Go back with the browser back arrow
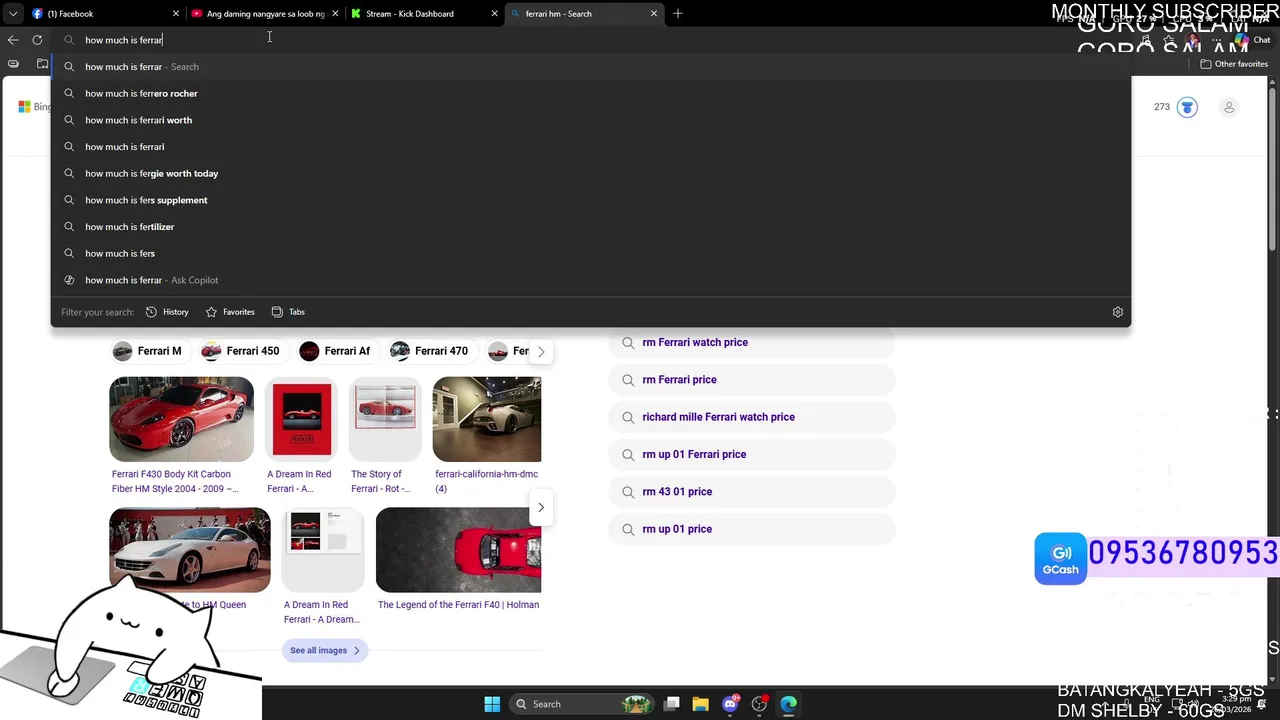 coord(13,40)
